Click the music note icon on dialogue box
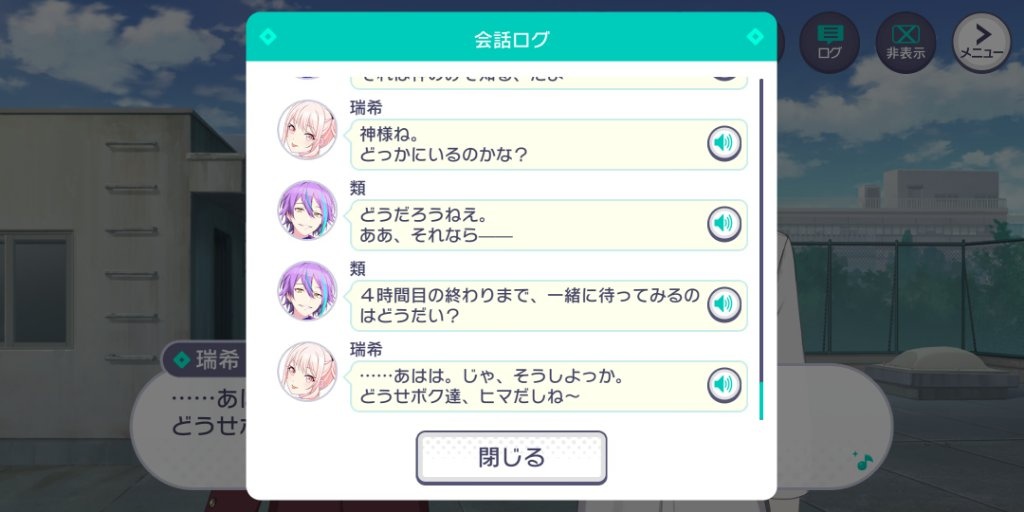 (863, 460)
